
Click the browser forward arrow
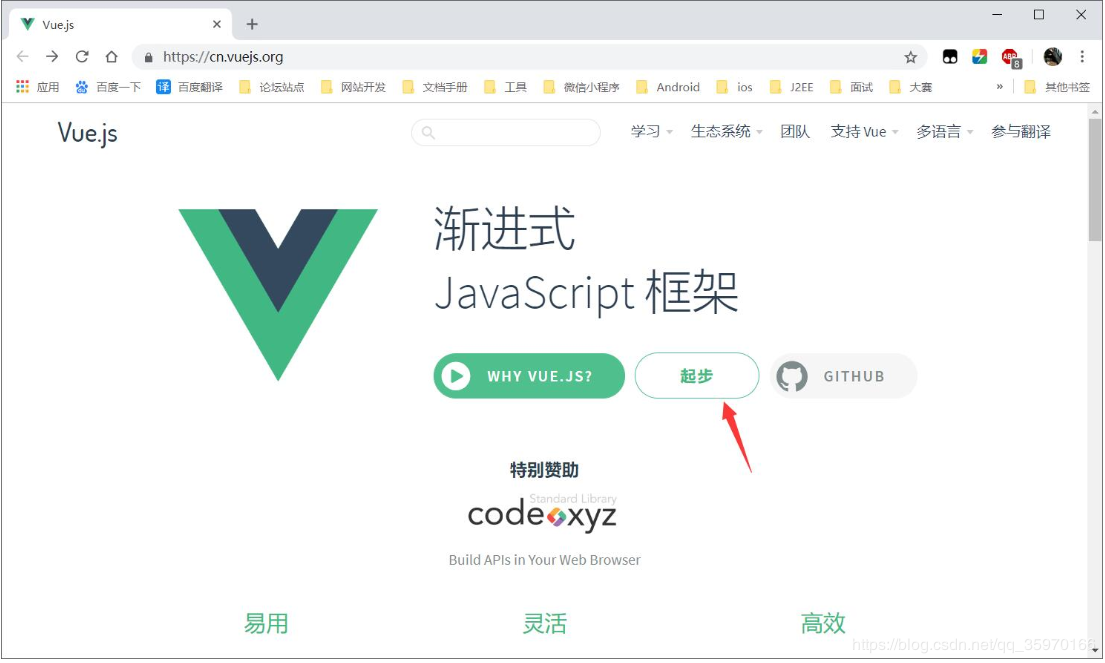pos(52,56)
